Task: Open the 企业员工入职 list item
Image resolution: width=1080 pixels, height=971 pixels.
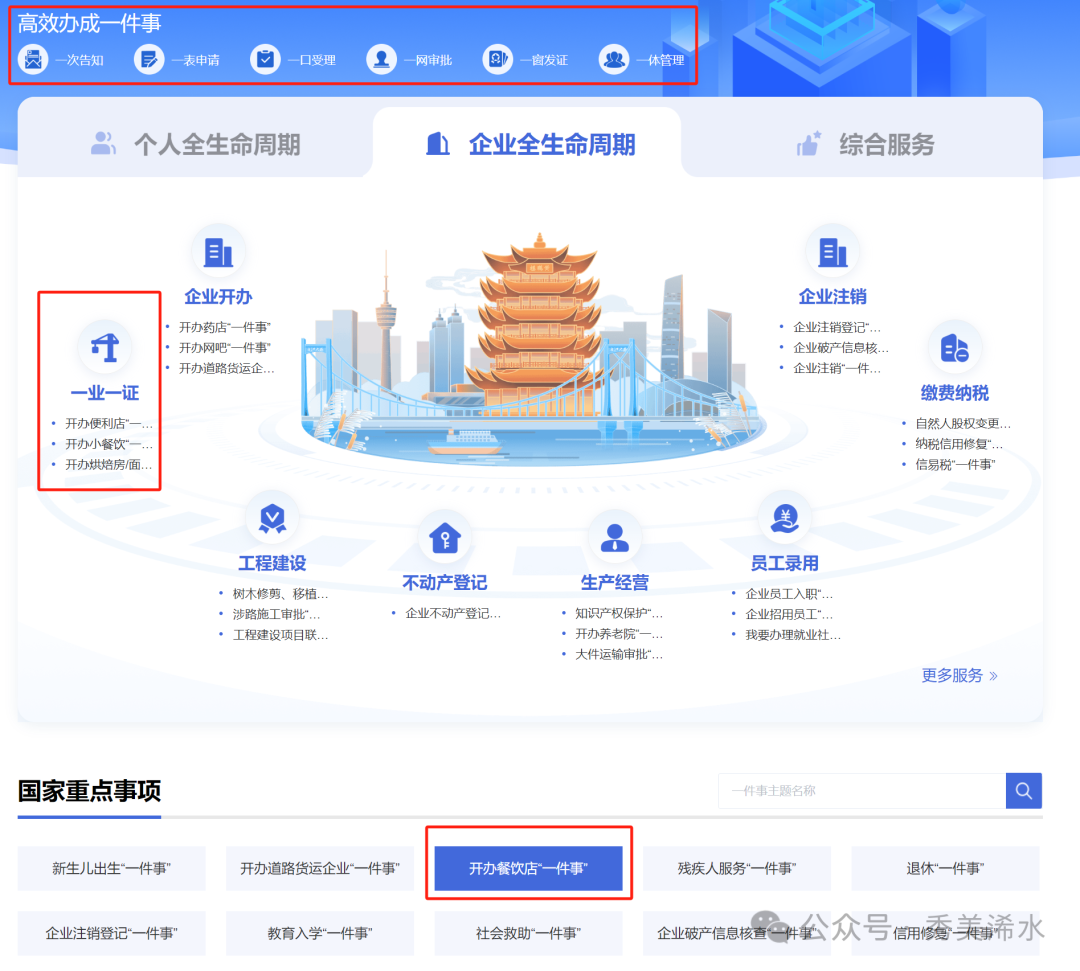Action: pos(789,594)
